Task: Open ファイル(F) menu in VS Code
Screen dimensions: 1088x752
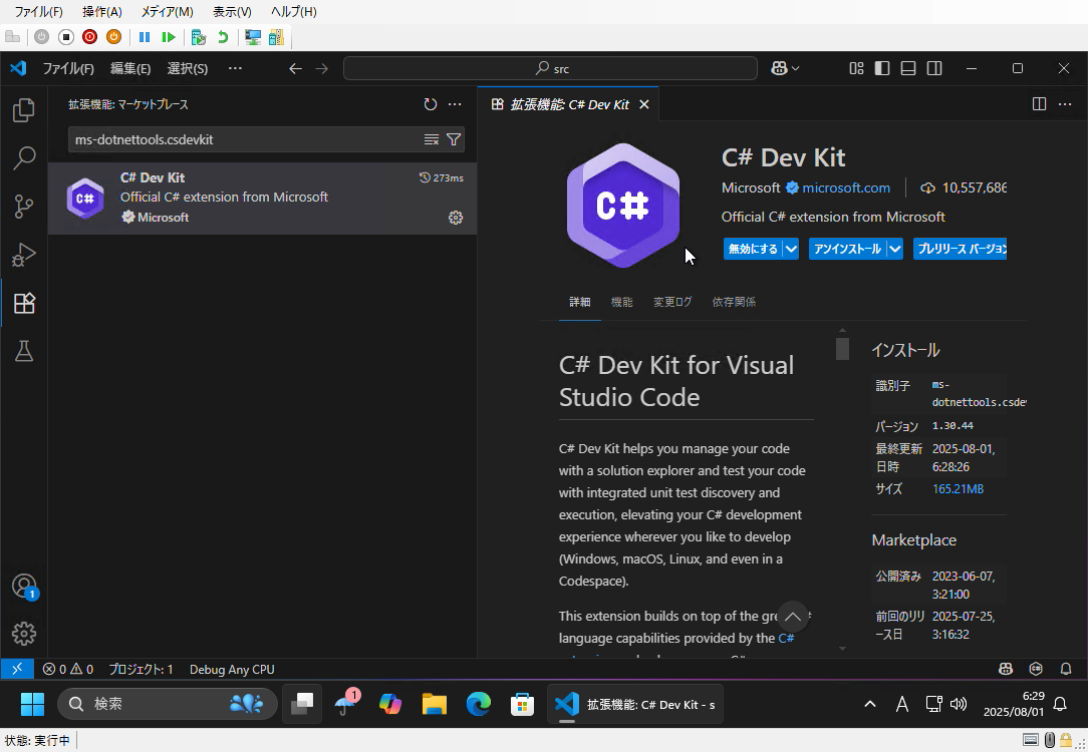Action: coord(68,68)
